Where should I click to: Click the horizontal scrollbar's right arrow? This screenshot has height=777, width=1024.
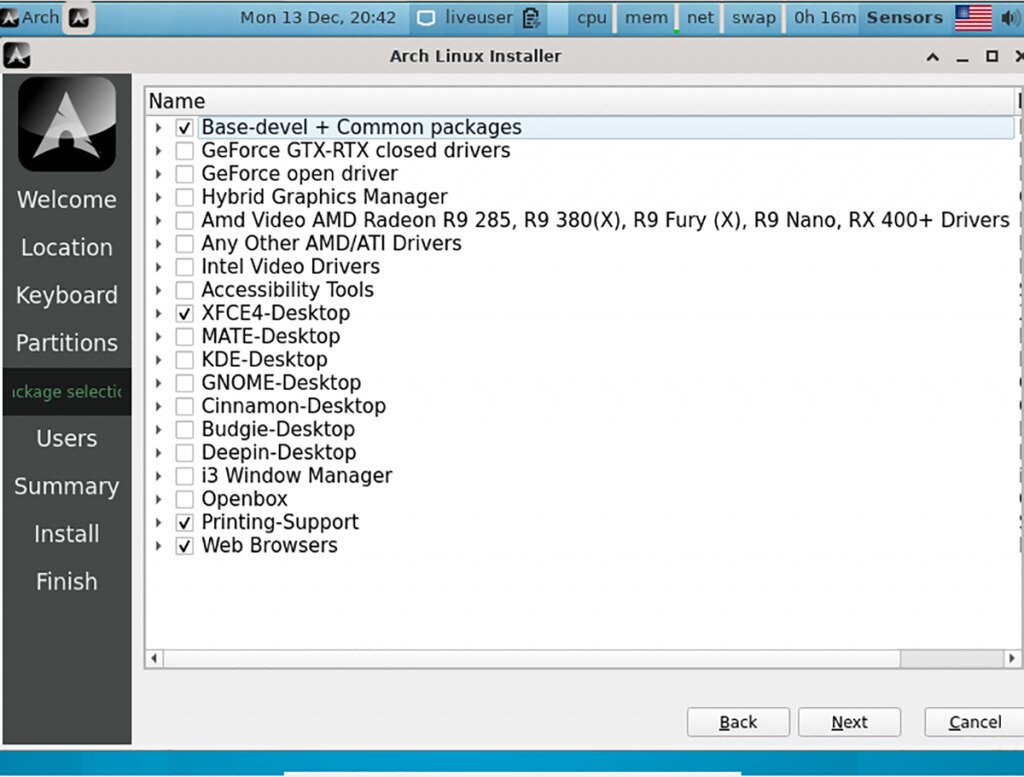(1012, 658)
